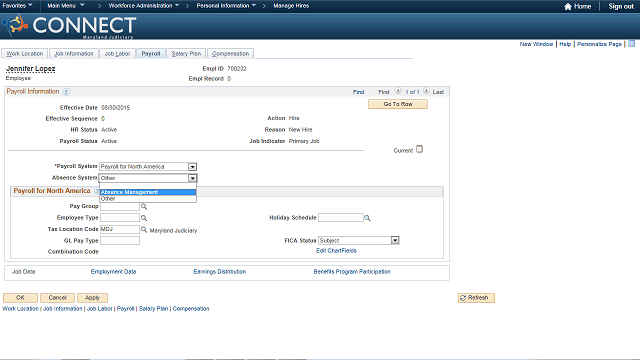Click the OK button
Image resolution: width=640 pixels, height=360 pixels.
(x=20, y=298)
